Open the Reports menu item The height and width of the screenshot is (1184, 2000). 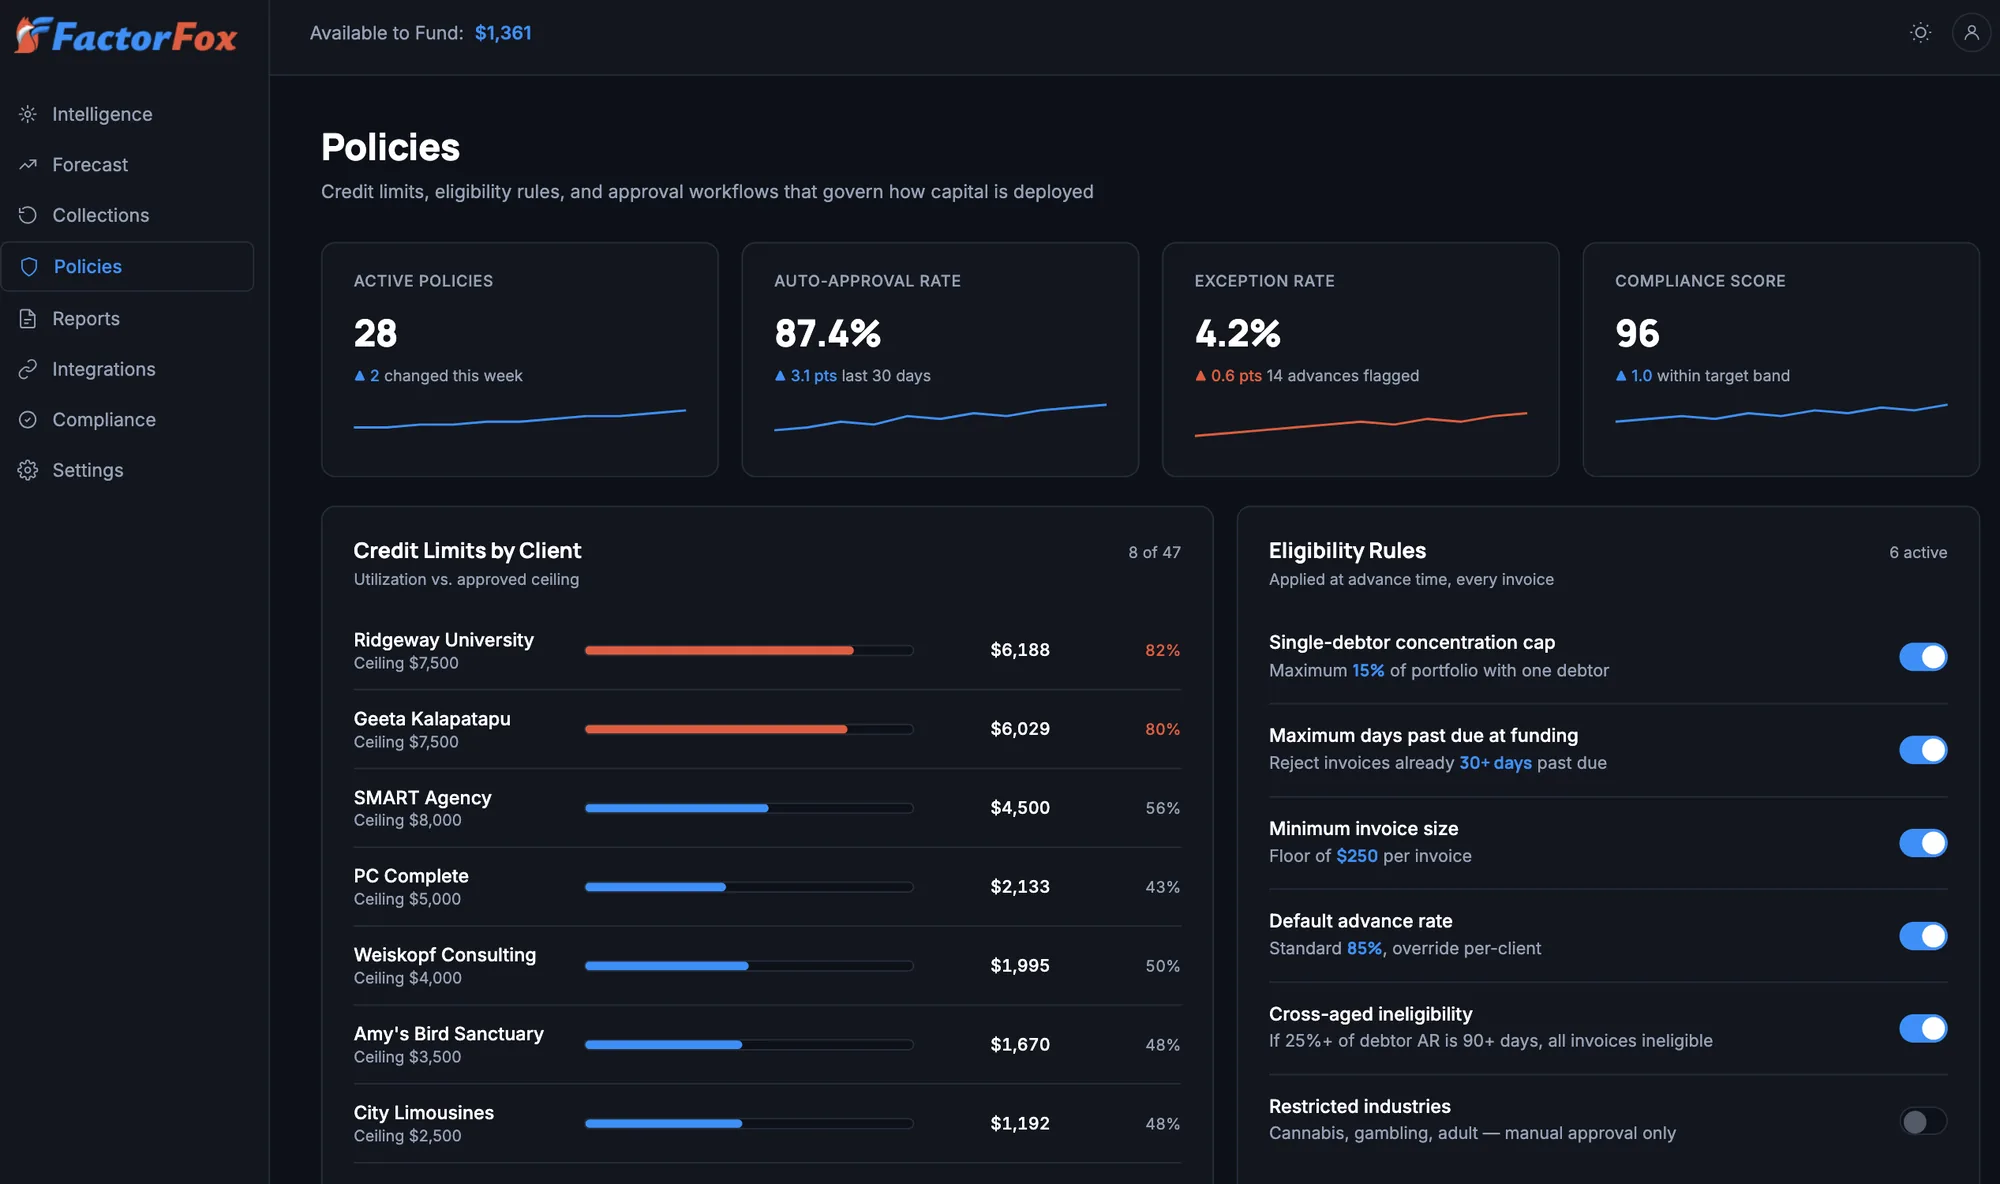pos(127,318)
